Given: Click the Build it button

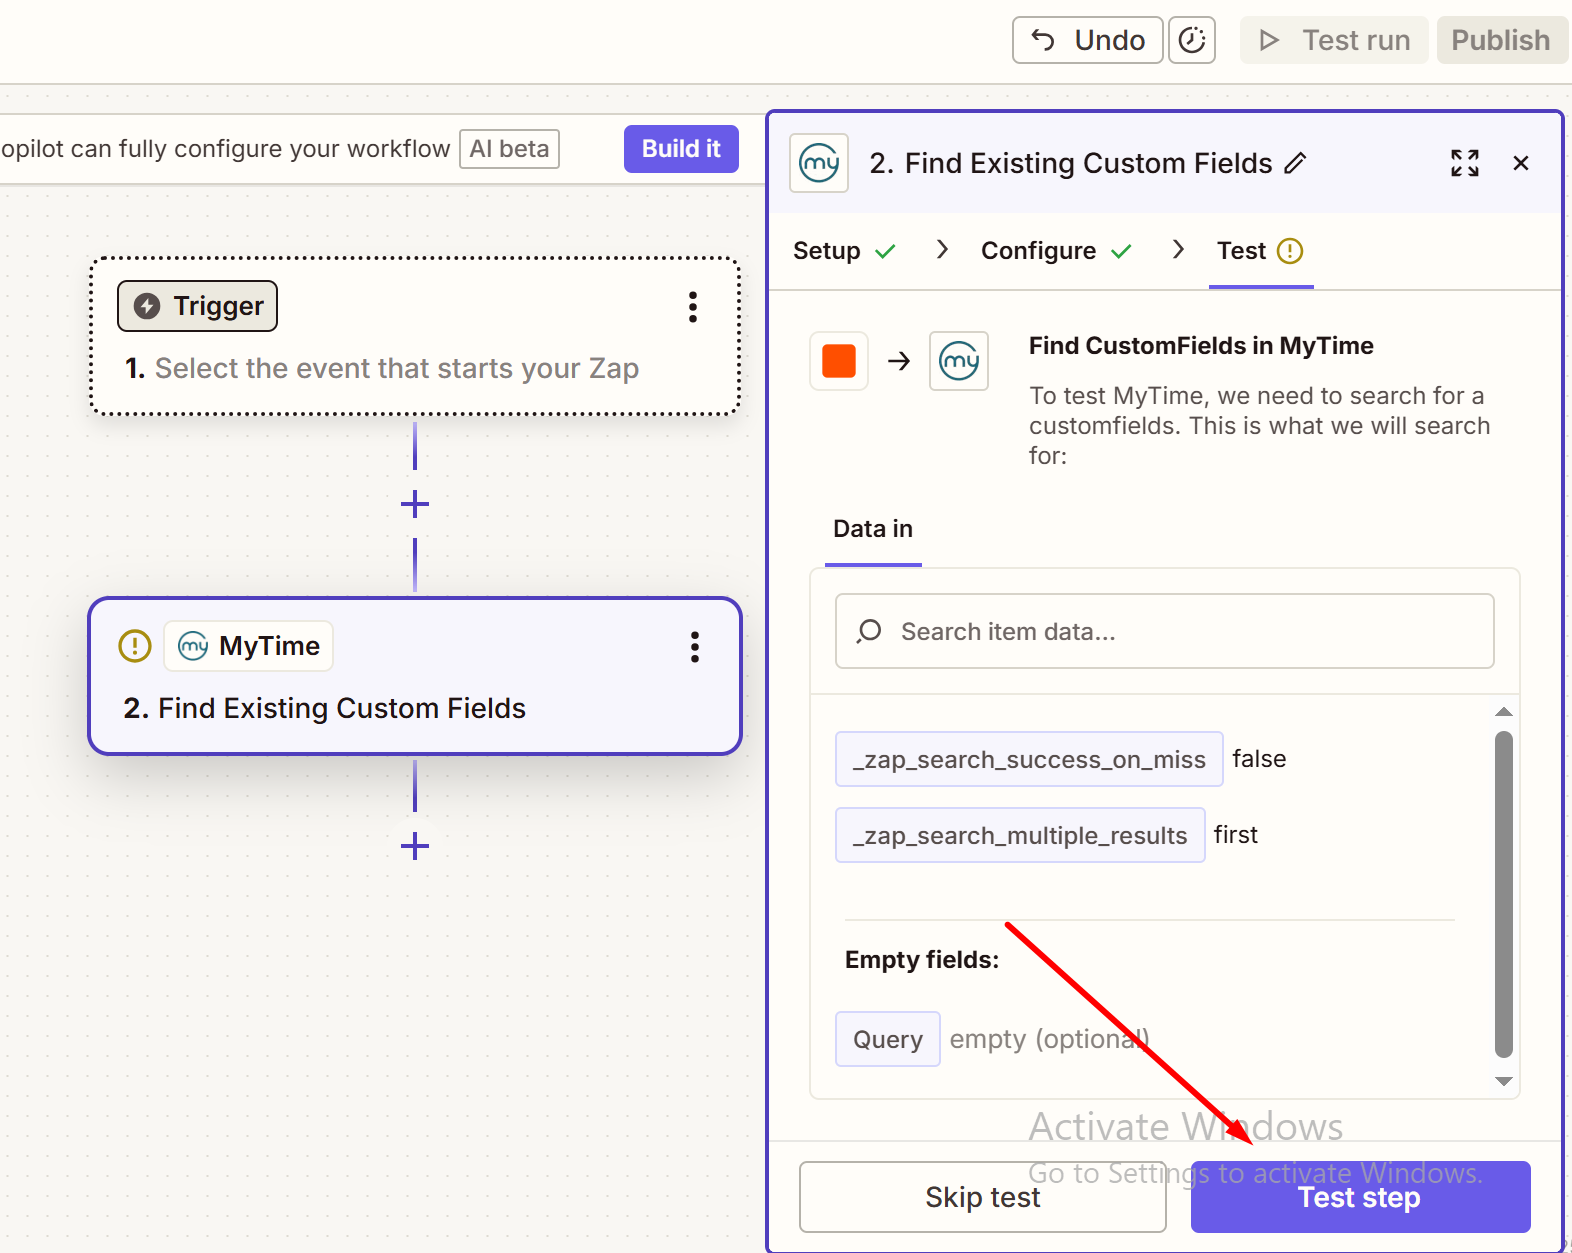Looking at the screenshot, I should pyautogui.click(x=681, y=149).
